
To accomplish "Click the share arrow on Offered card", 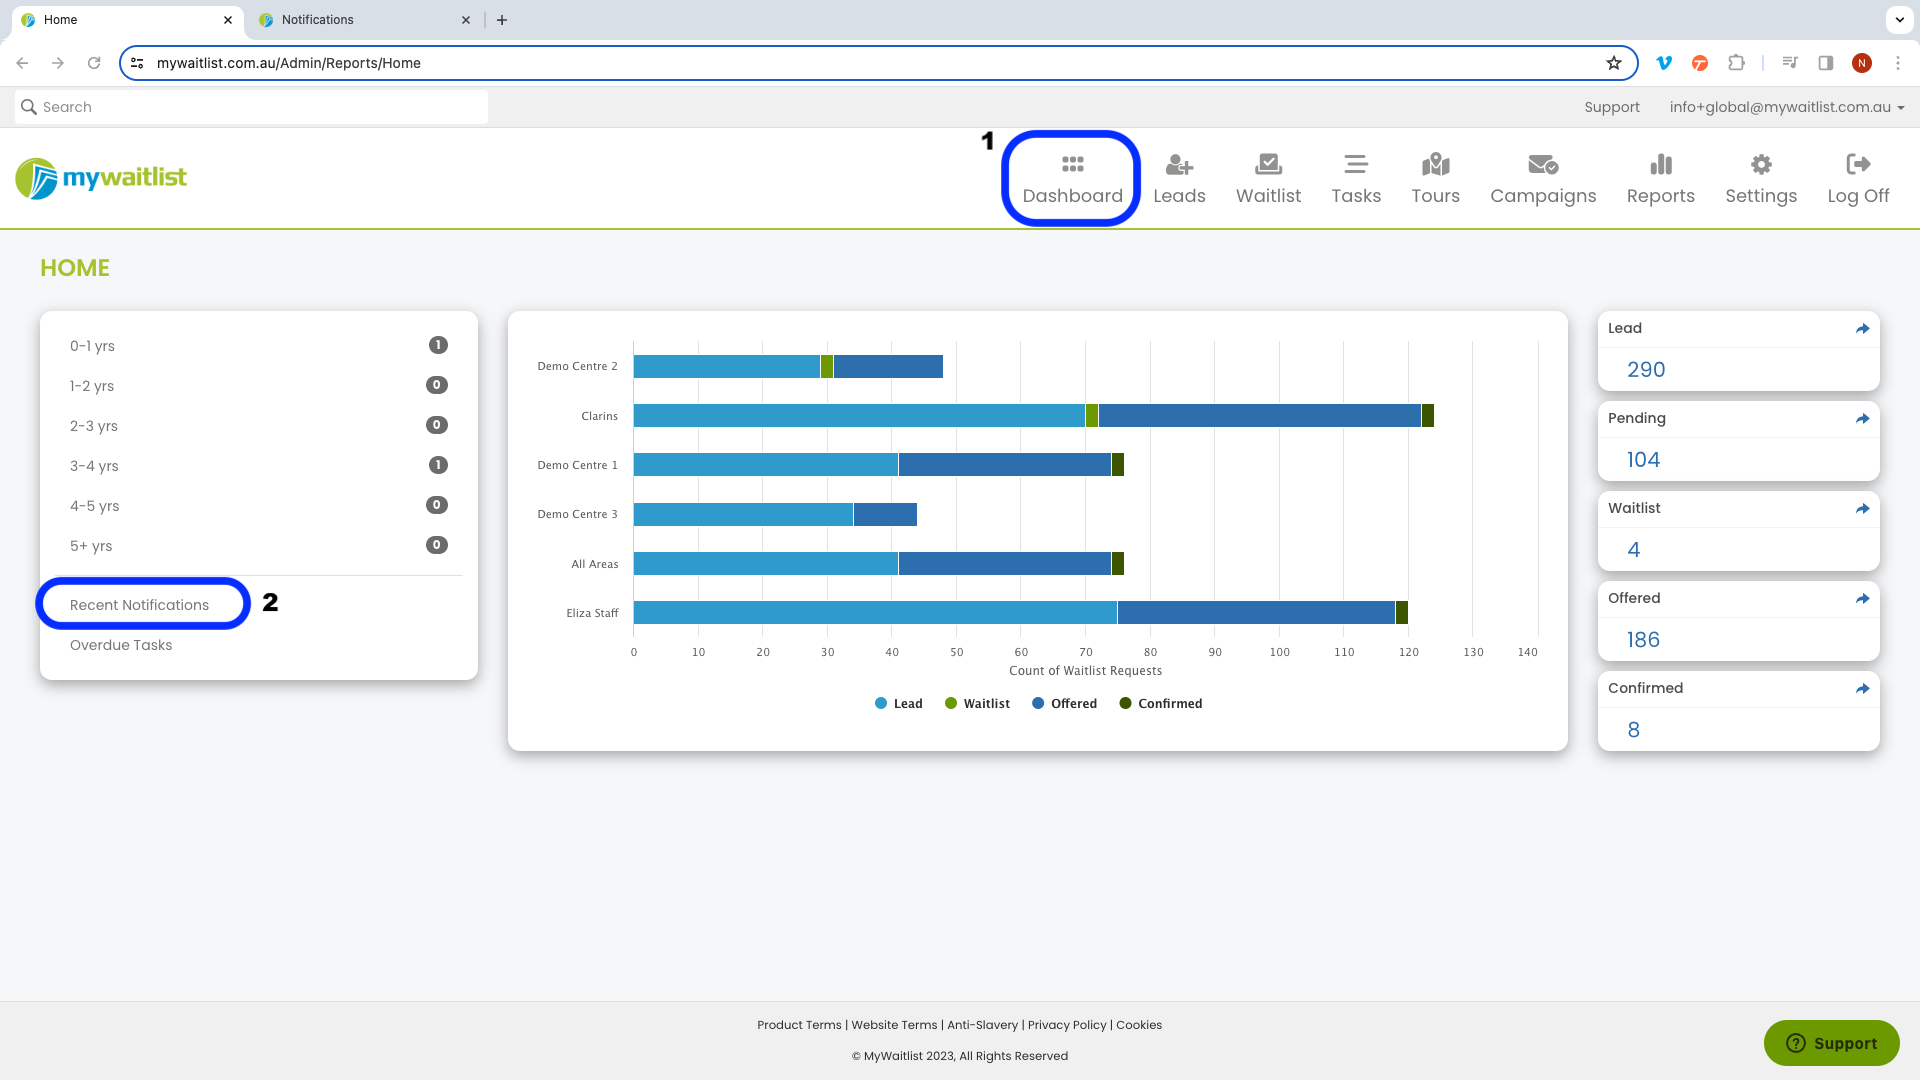I will [x=1862, y=599].
